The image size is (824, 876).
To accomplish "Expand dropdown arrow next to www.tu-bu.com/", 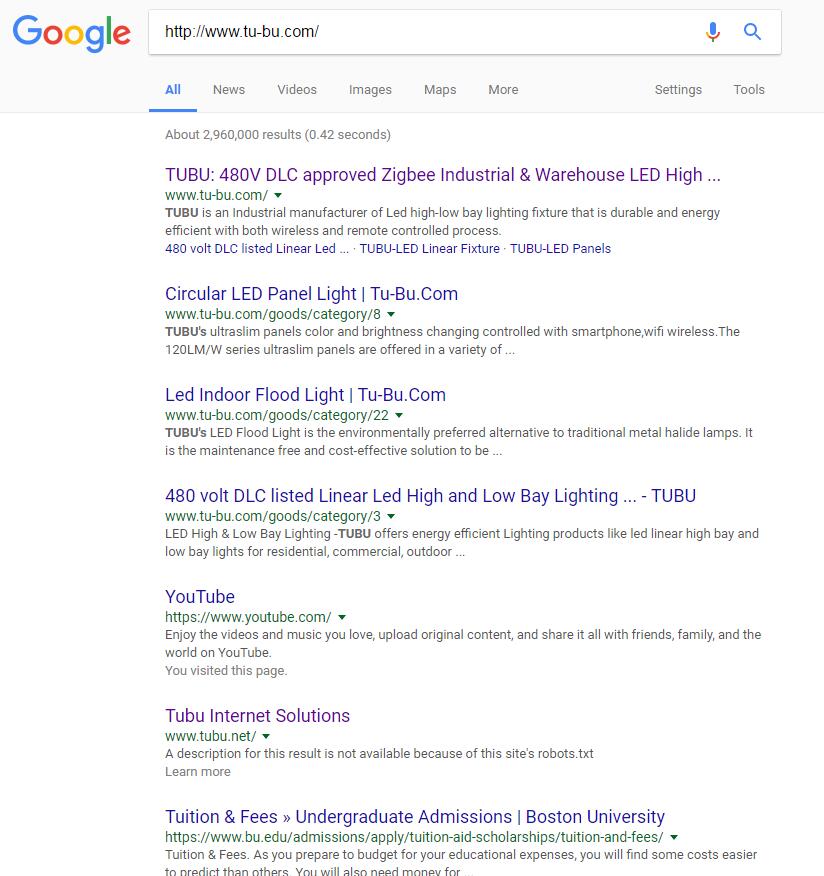I will pos(278,196).
